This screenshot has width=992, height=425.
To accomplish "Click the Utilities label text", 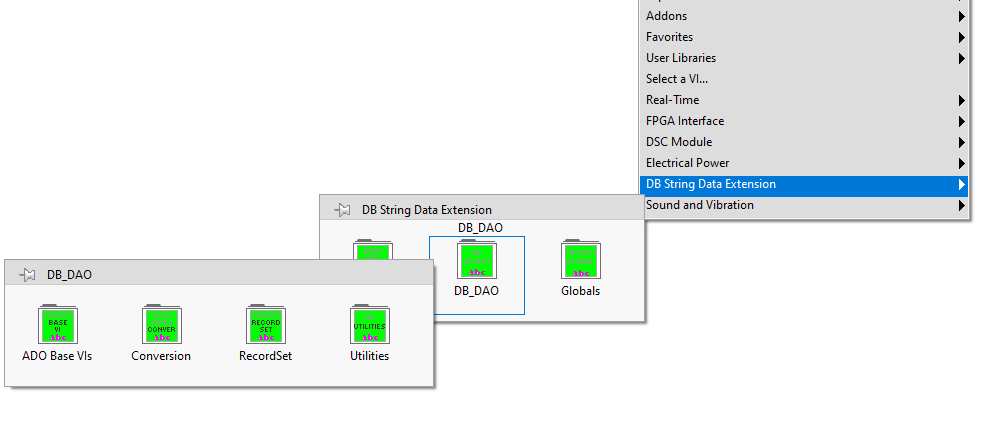I will coord(369,356).
